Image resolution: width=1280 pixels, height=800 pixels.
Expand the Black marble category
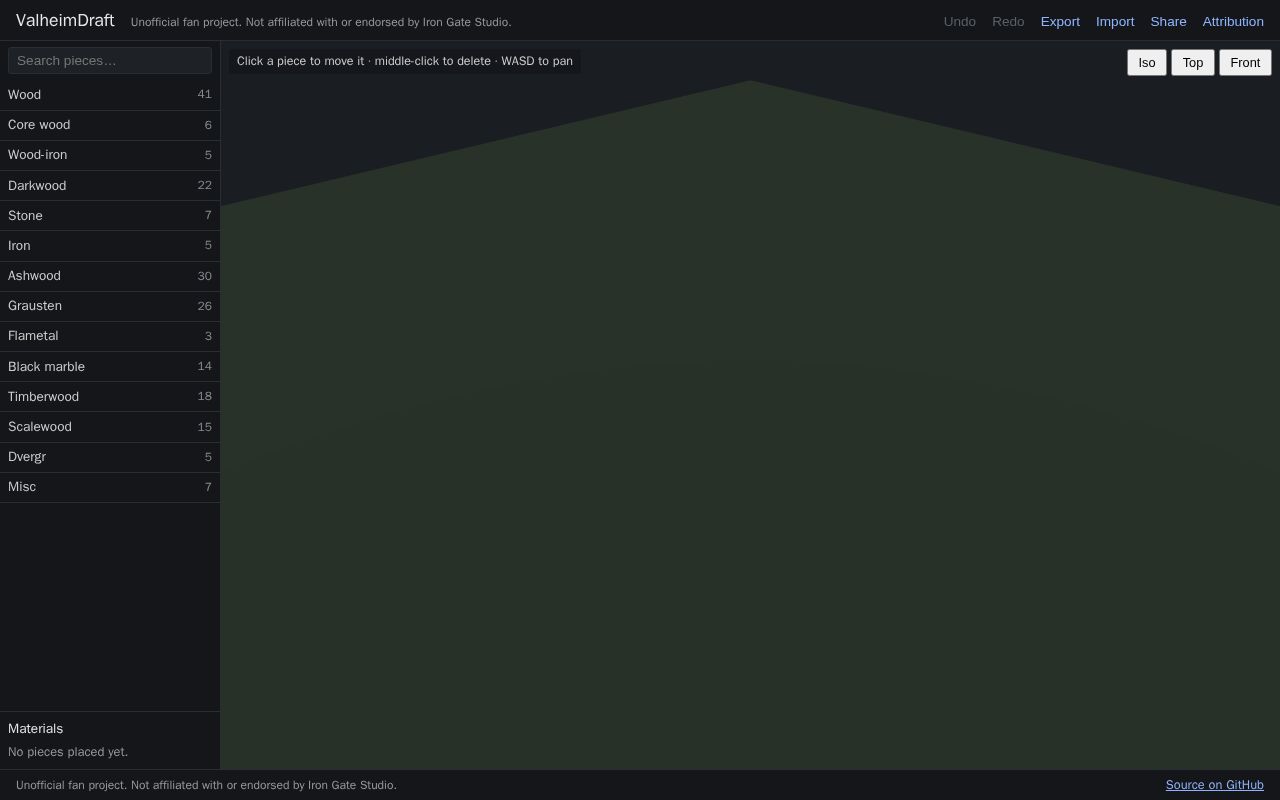(x=110, y=367)
